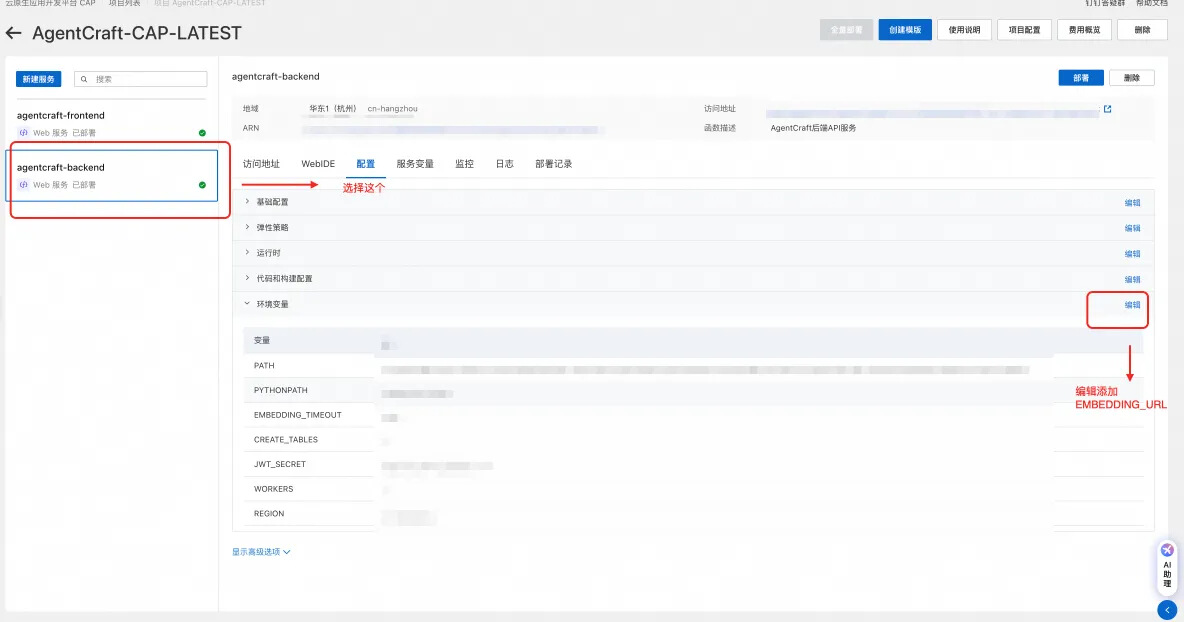The width and height of the screenshot is (1184, 622).
Task: Click the AgentCraft-CAP-LATEST page title
Action: click(x=137, y=33)
